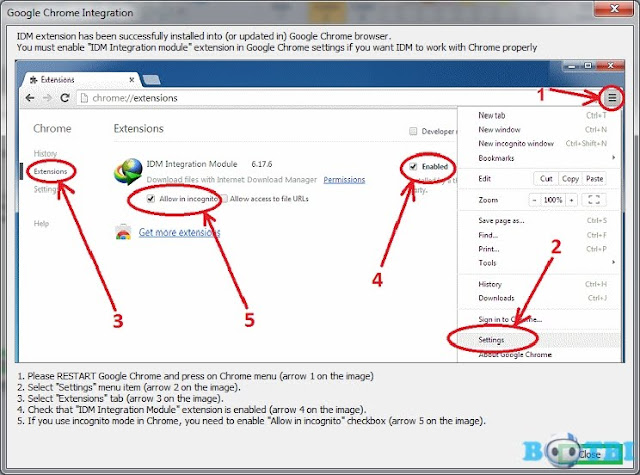Click the browser forward arrow
Viewport: 640px width, 475px height.
coord(47,98)
